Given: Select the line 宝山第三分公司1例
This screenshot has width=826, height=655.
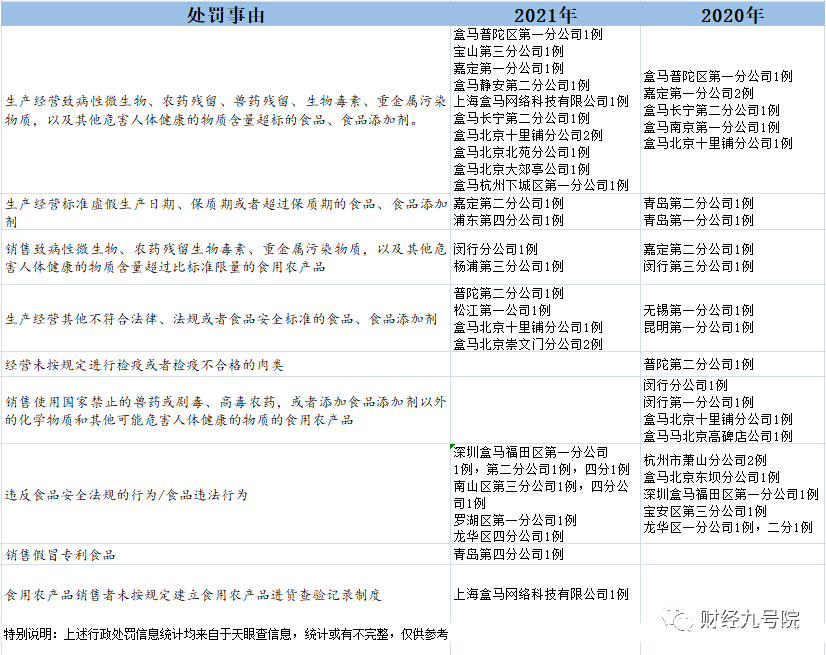Looking at the screenshot, I should pyautogui.click(x=508, y=51).
